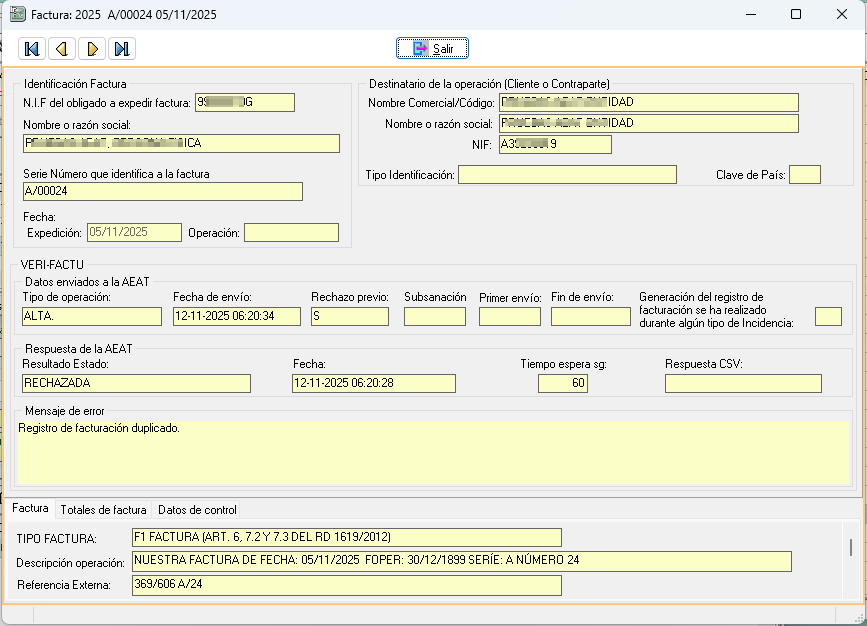Go to the previous invoice record
The width and height of the screenshot is (867, 626).
[62, 49]
